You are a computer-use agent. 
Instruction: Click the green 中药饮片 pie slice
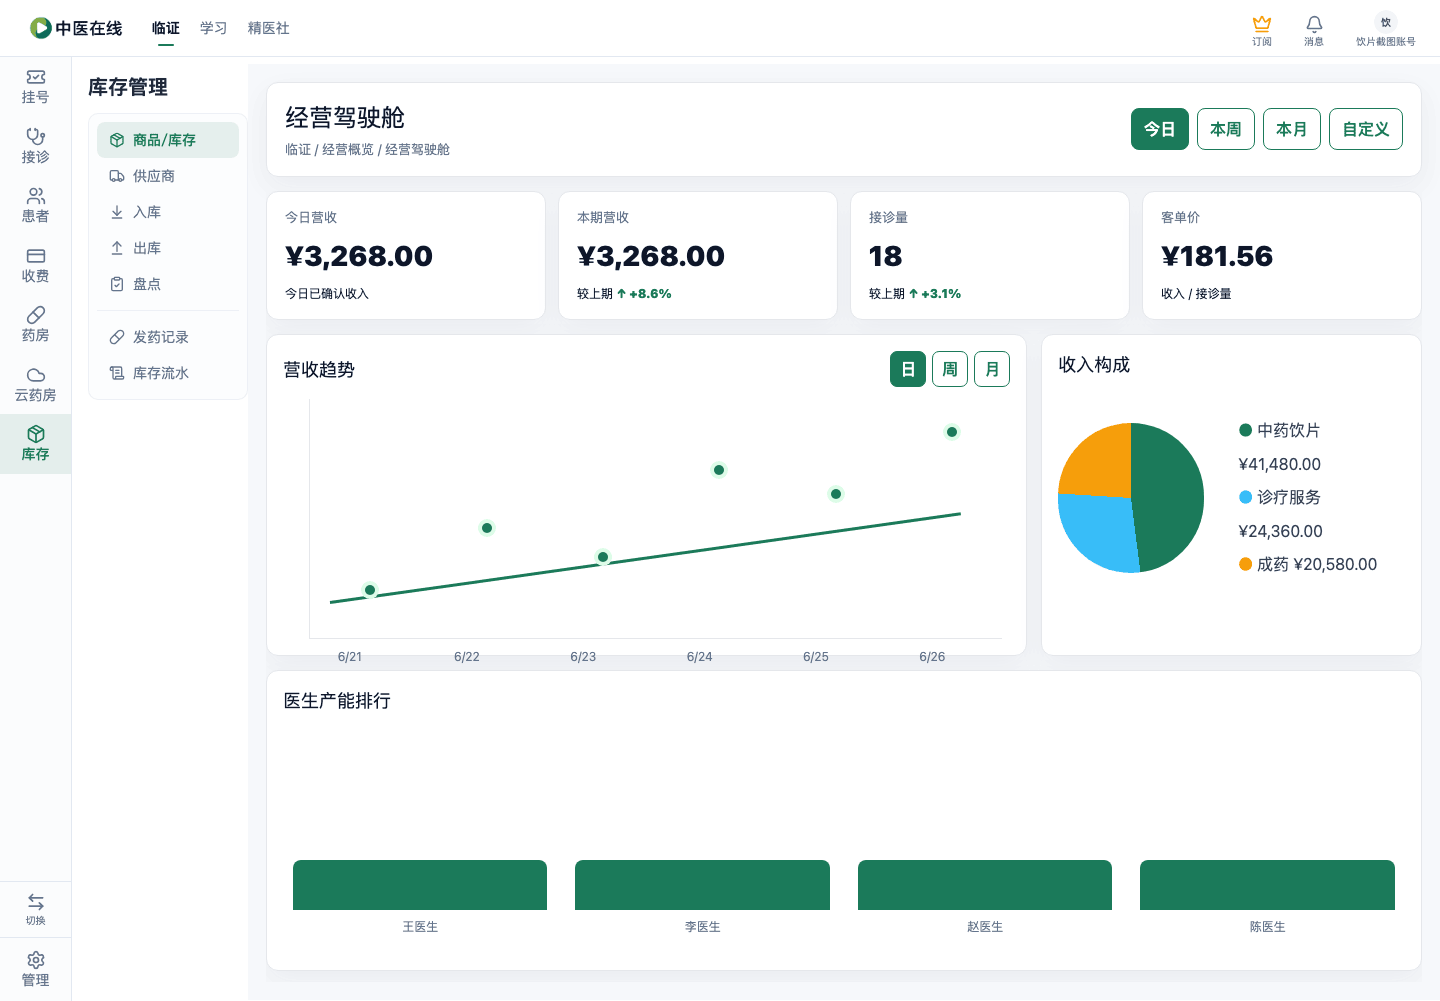1170,495
